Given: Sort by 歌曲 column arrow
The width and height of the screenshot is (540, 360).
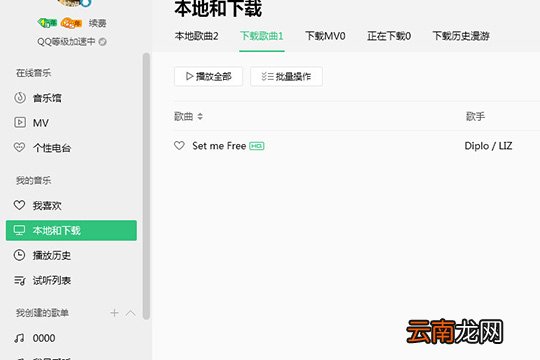Looking at the screenshot, I should coord(200,116).
